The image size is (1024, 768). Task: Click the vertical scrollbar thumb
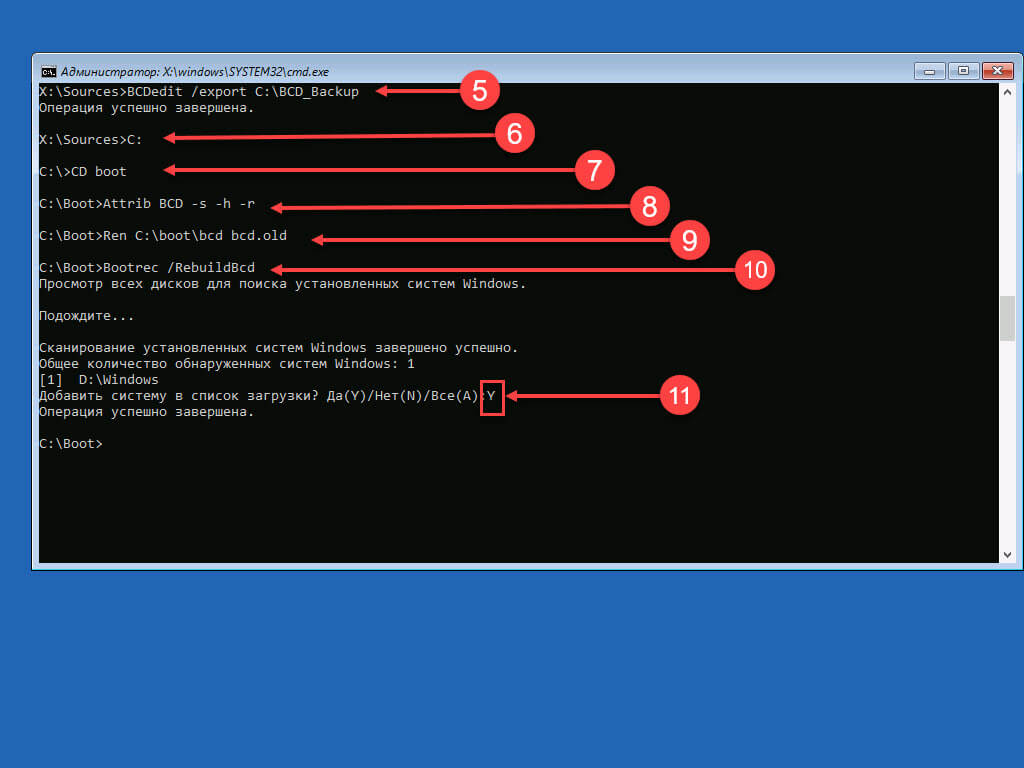(1007, 318)
